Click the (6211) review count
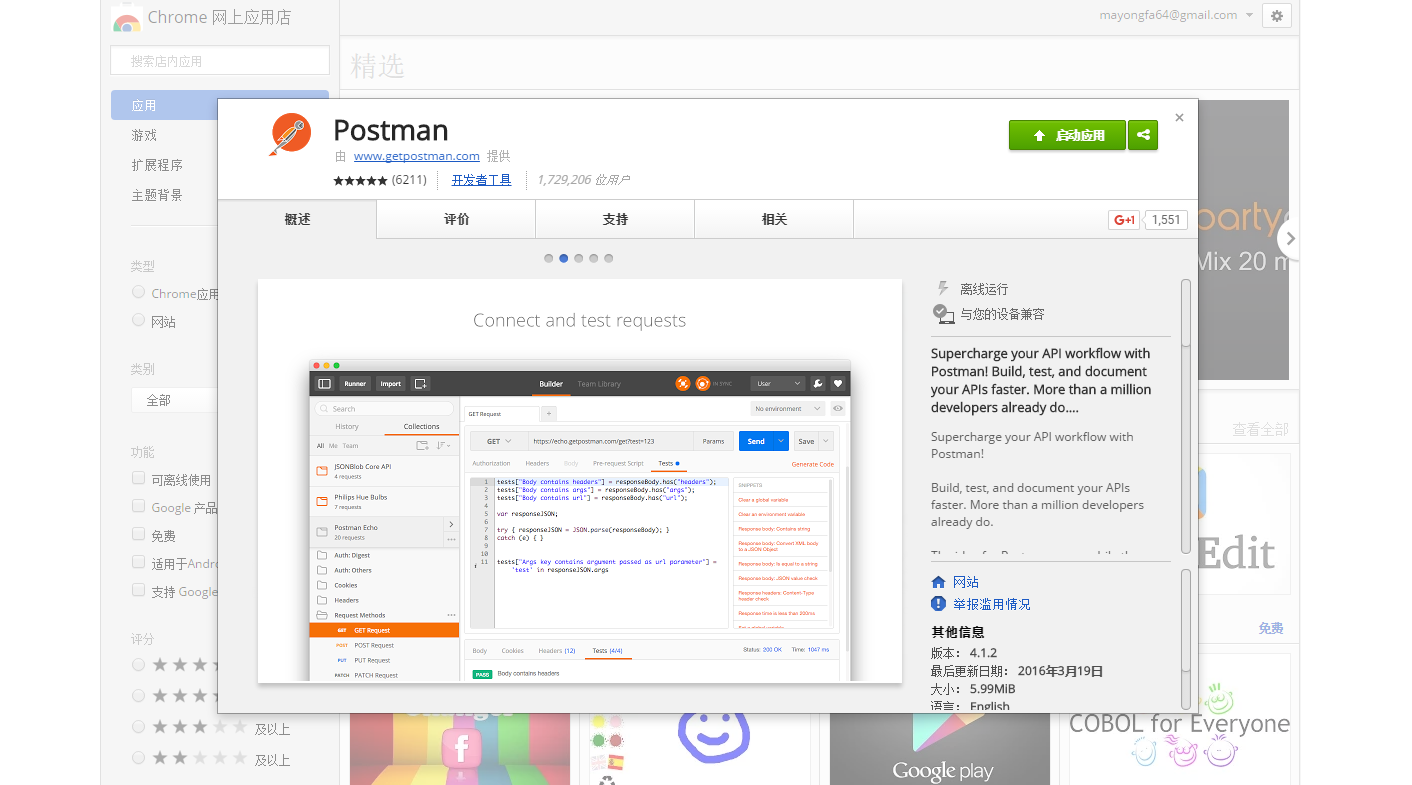 409,180
